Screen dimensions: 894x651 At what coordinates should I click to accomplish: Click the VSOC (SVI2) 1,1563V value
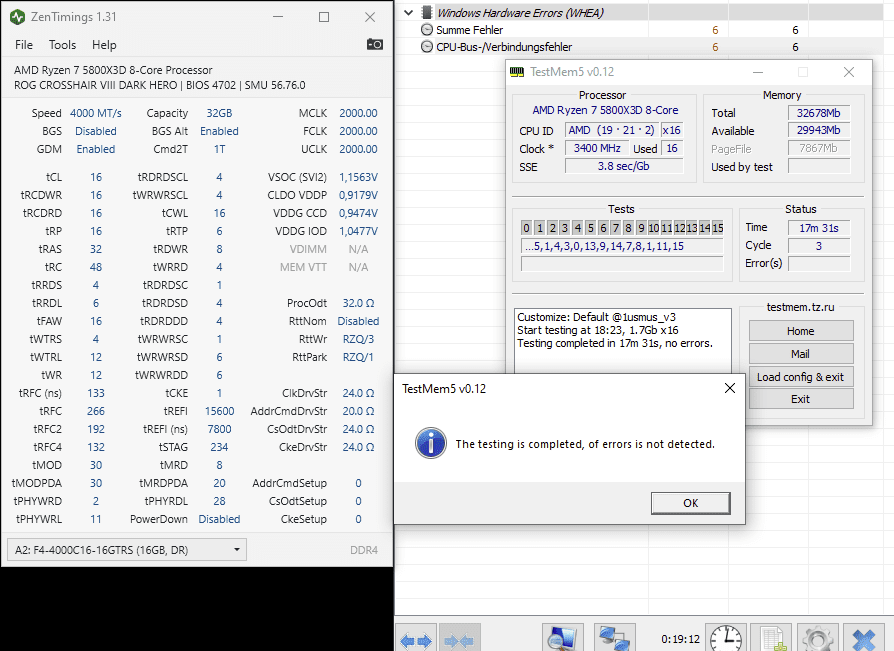pyautogui.click(x=358, y=177)
